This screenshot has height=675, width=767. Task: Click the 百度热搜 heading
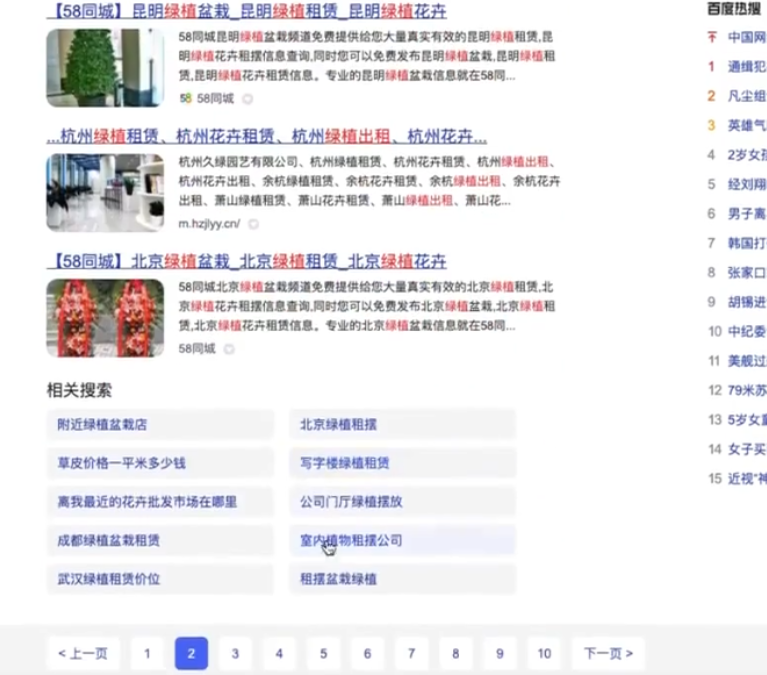tap(734, 8)
